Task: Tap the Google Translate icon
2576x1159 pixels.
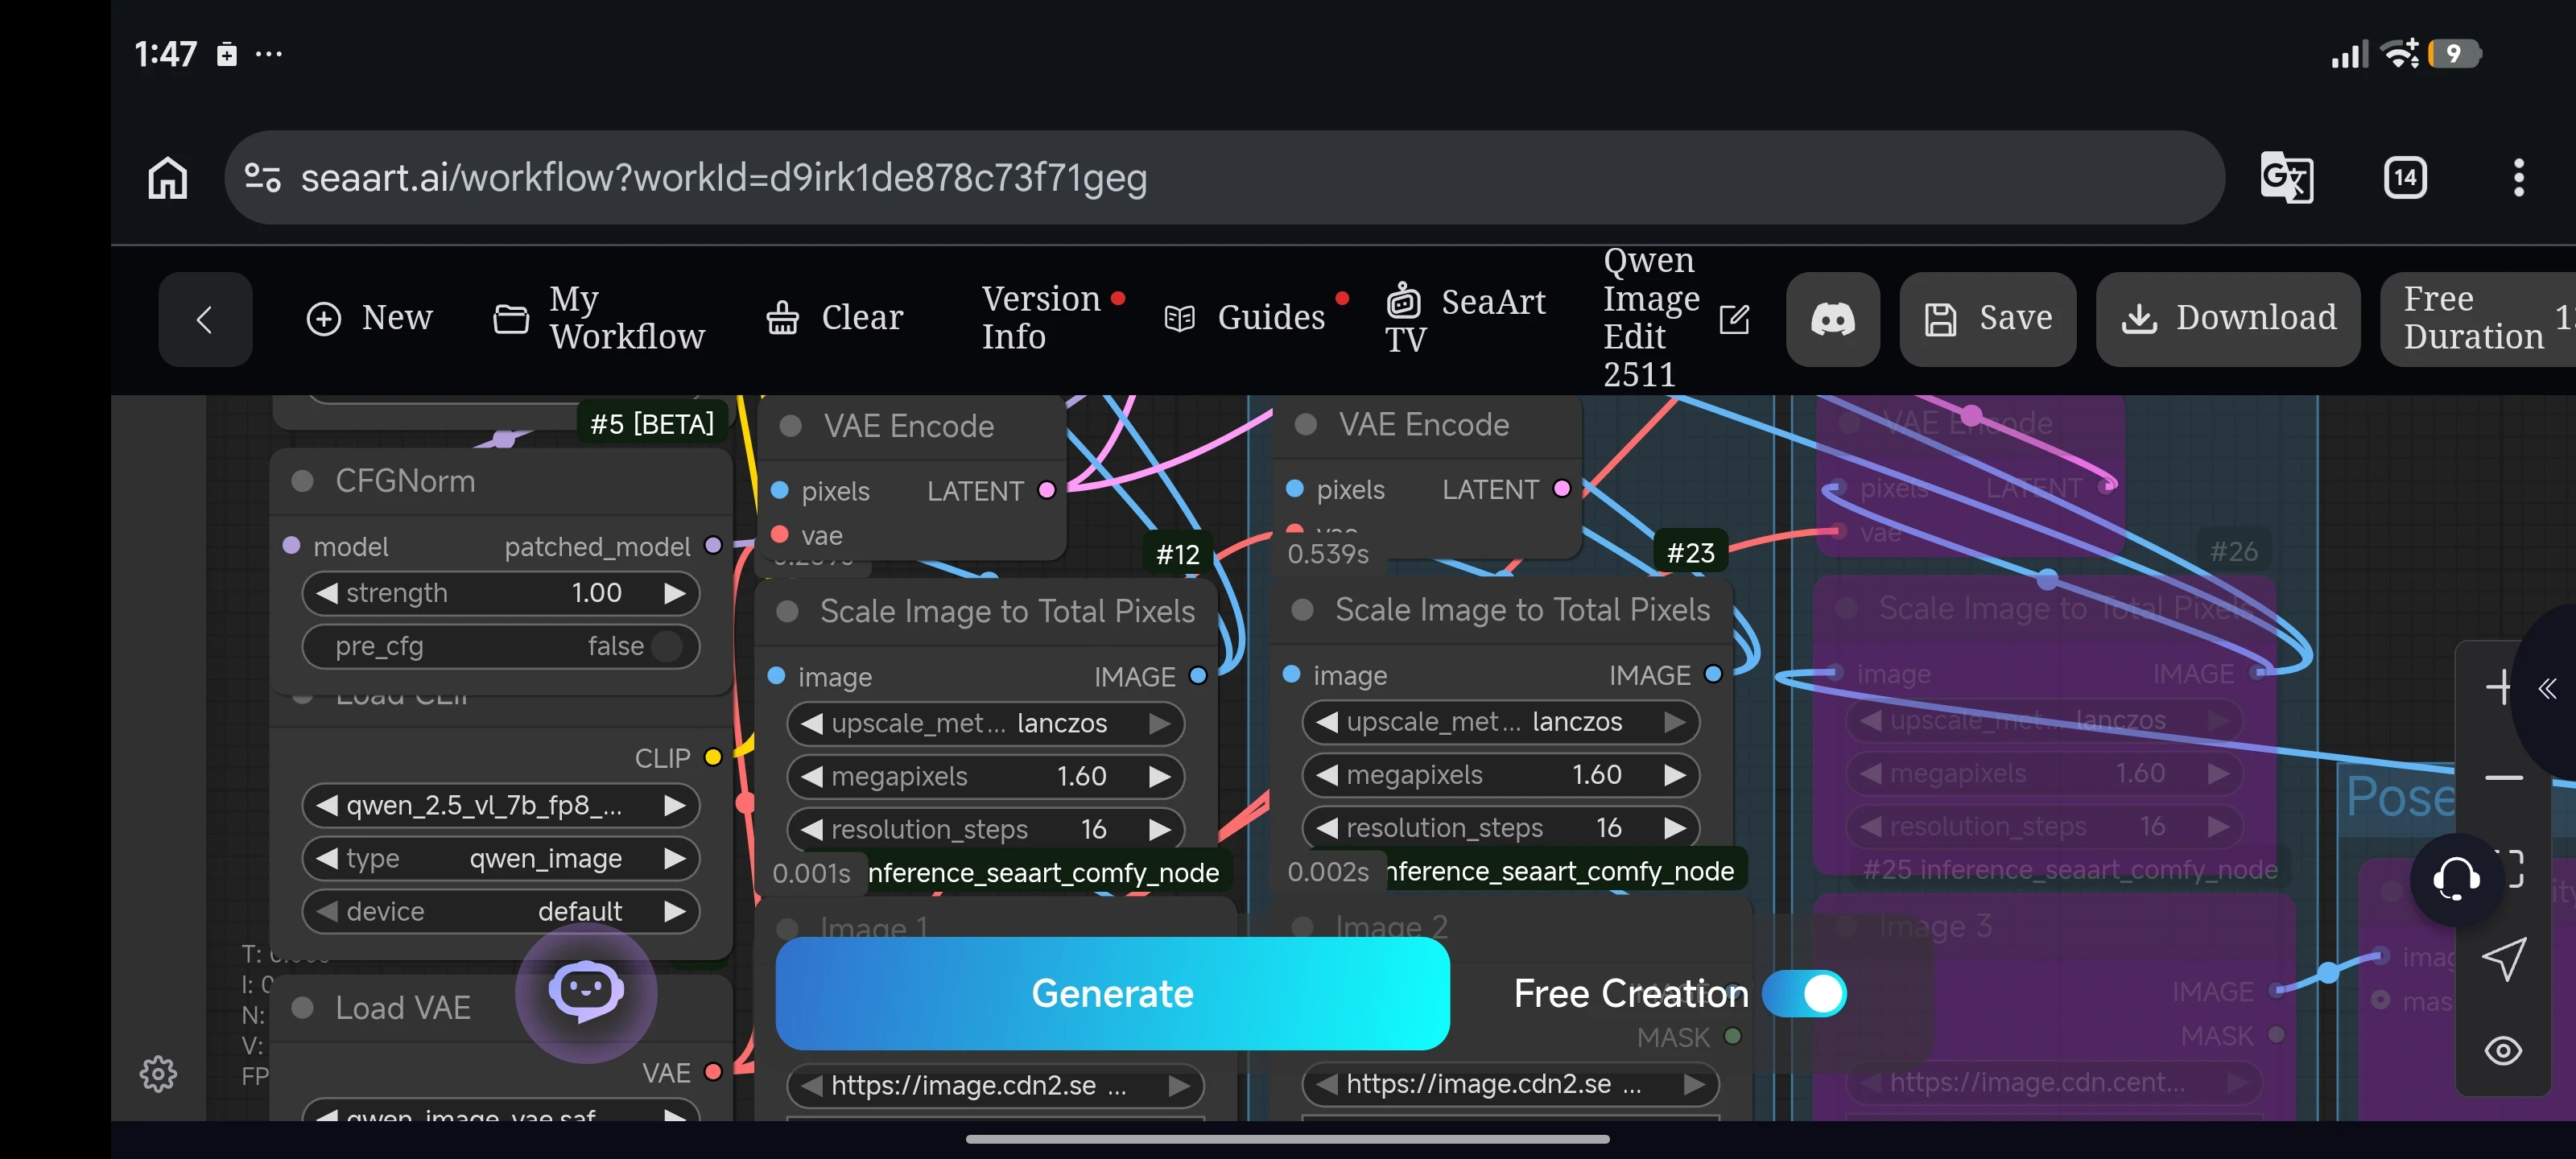Action: [2286, 178]
